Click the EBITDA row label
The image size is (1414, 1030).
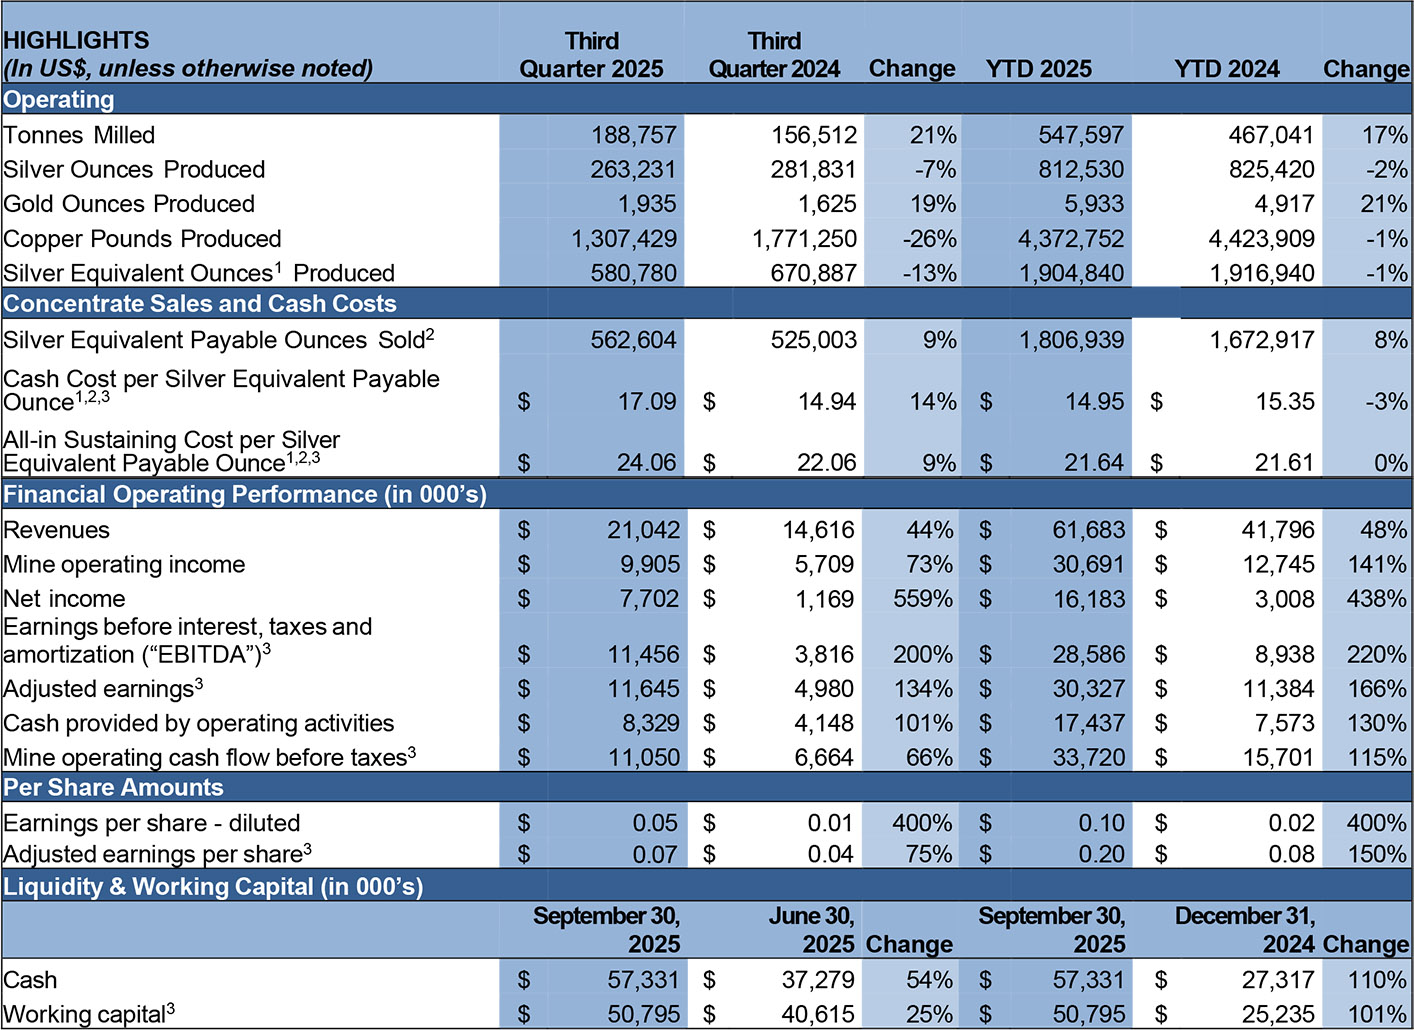187,641
